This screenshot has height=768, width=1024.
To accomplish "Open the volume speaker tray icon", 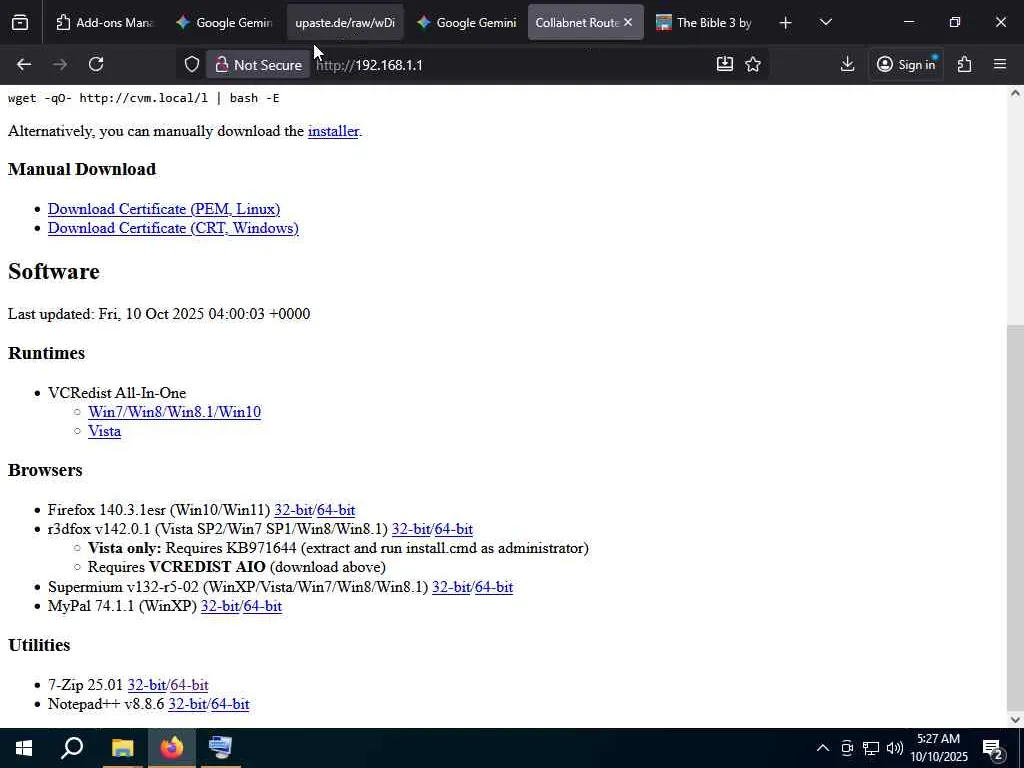I will (895, 748).
